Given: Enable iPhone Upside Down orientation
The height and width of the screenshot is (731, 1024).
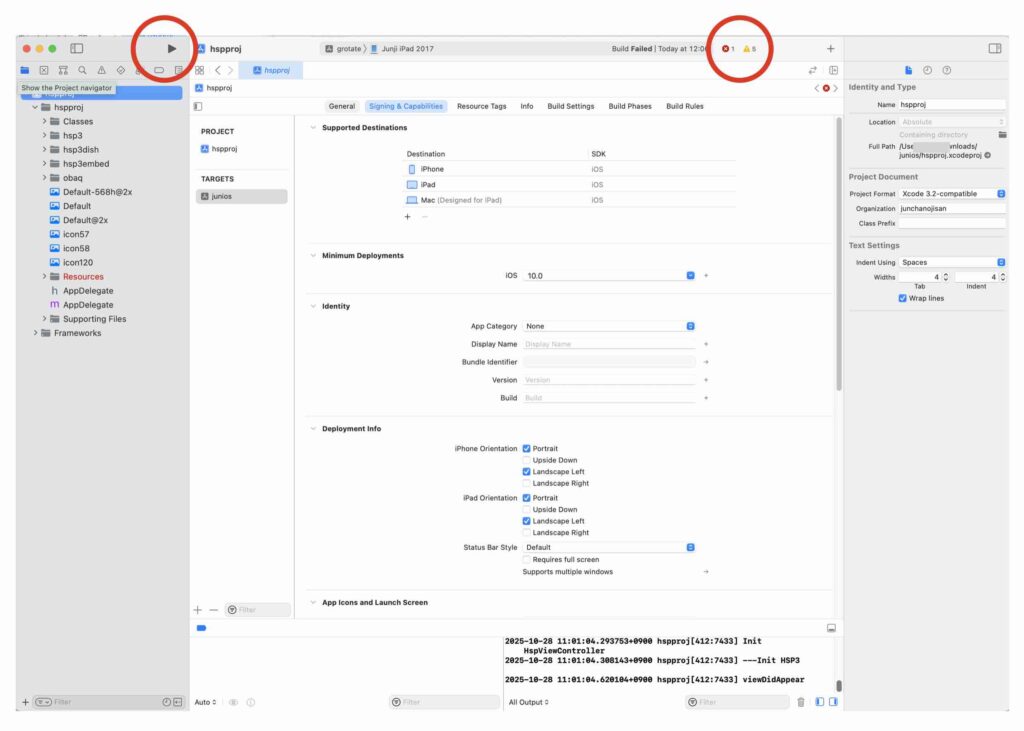Looking at the screenshot, I should pyautogui.click(x=527, y=460).
